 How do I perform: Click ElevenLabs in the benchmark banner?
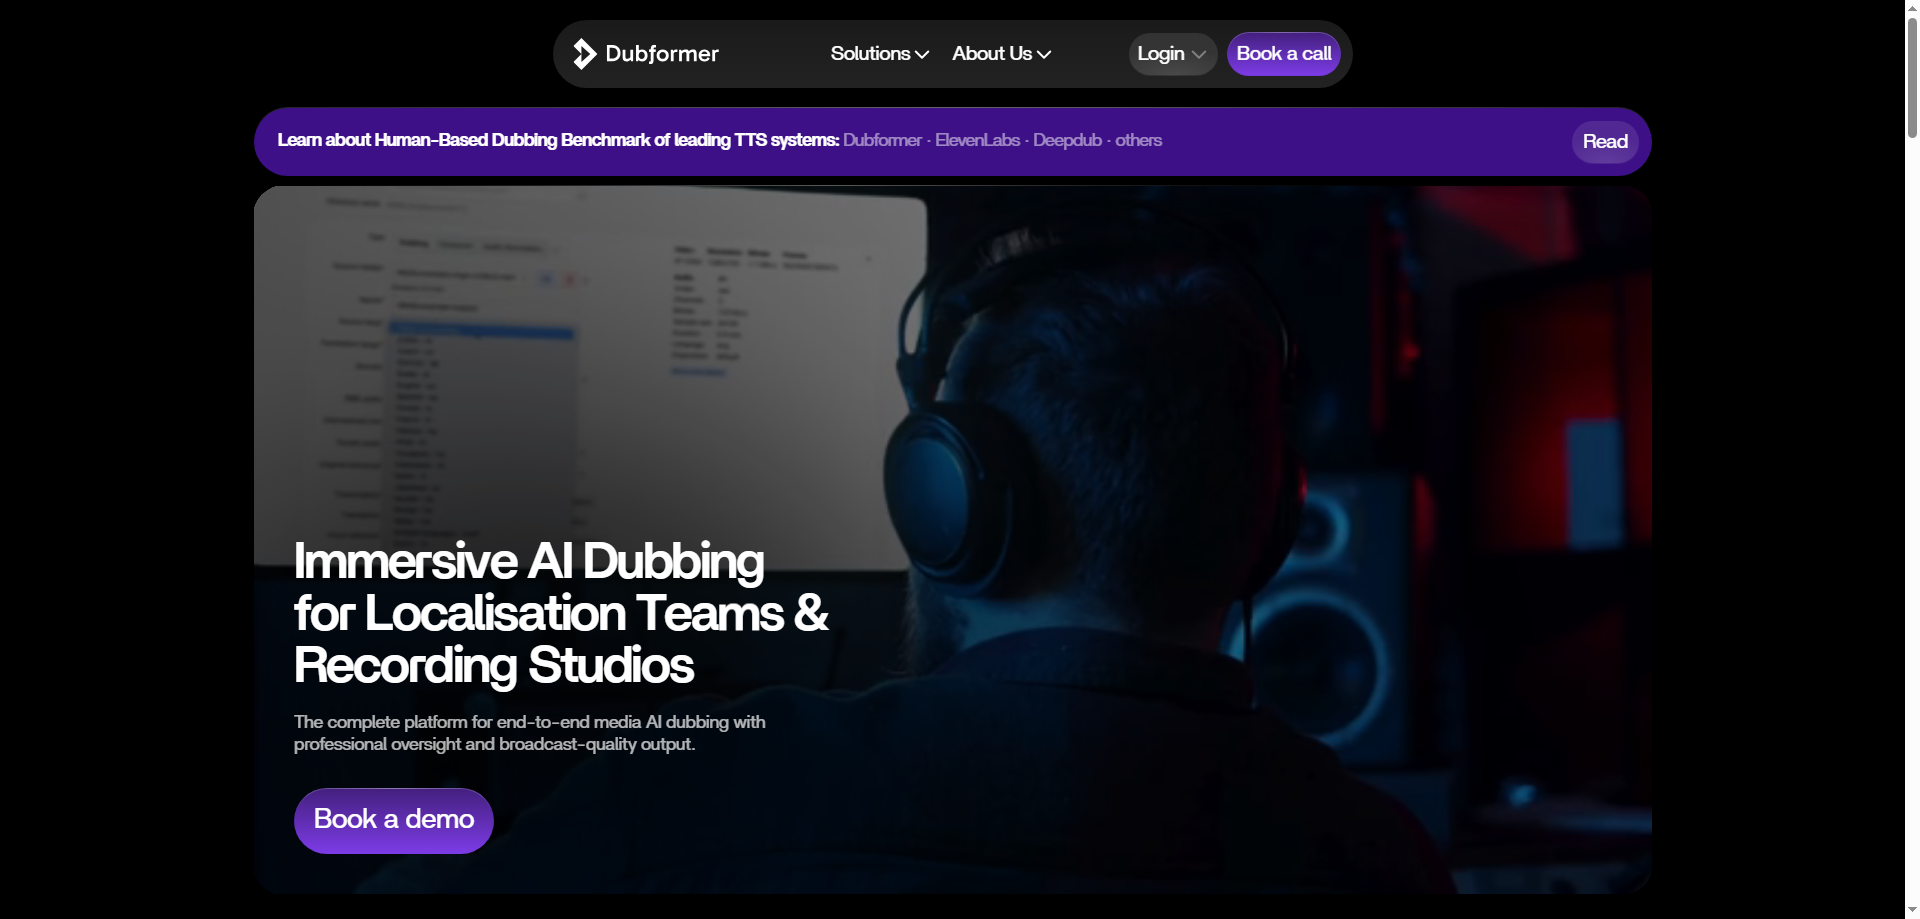click(977, 140)
